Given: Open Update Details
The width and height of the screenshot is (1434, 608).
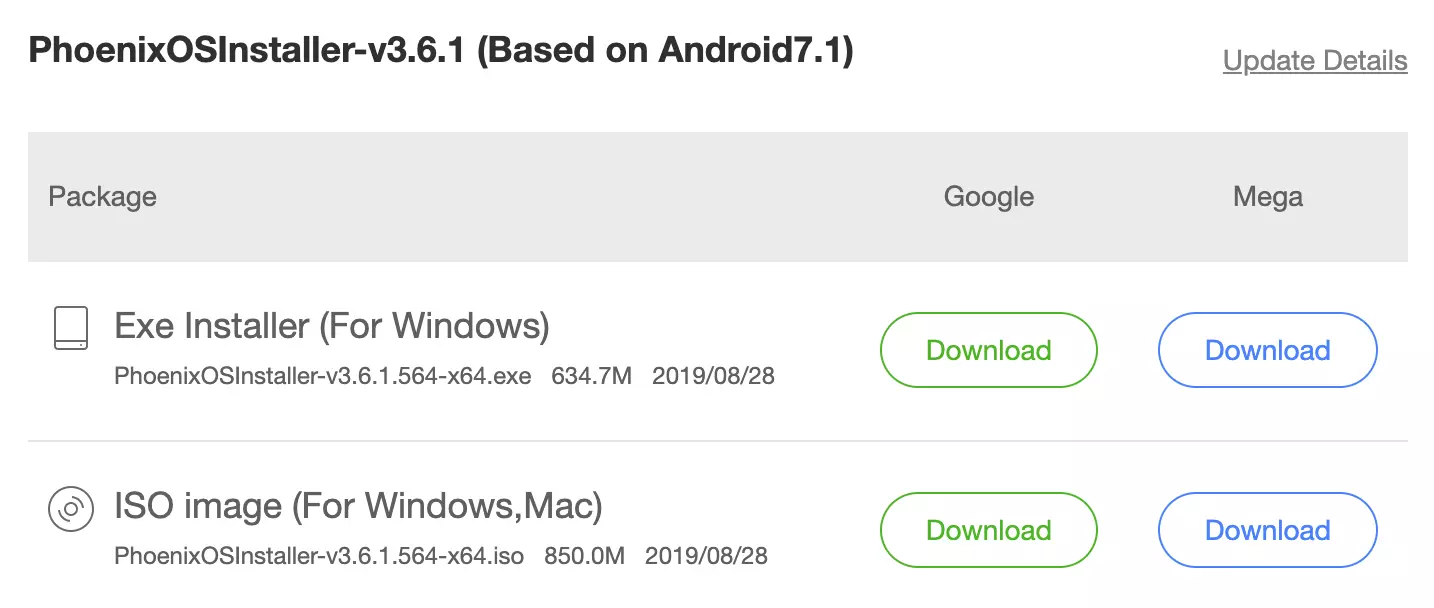Looking at the screenshot, I should point(1314,60).
